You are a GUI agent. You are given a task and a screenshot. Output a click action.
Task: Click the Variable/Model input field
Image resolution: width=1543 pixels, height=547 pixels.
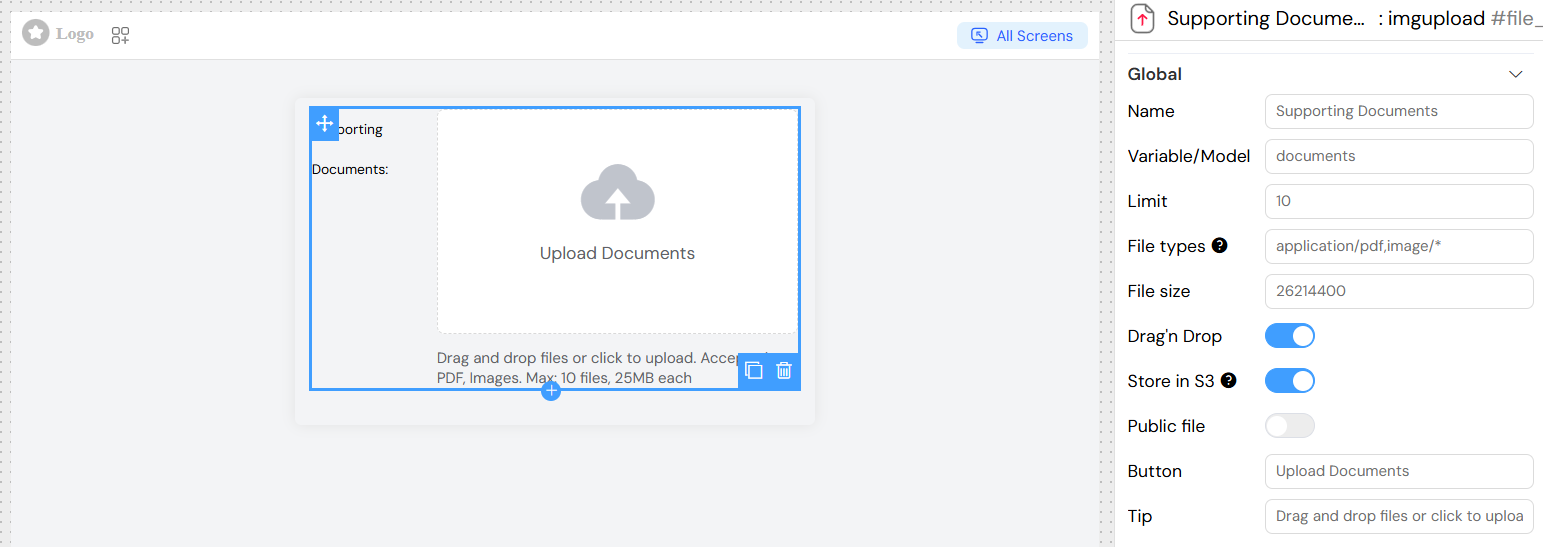(x=1399, y=156)
